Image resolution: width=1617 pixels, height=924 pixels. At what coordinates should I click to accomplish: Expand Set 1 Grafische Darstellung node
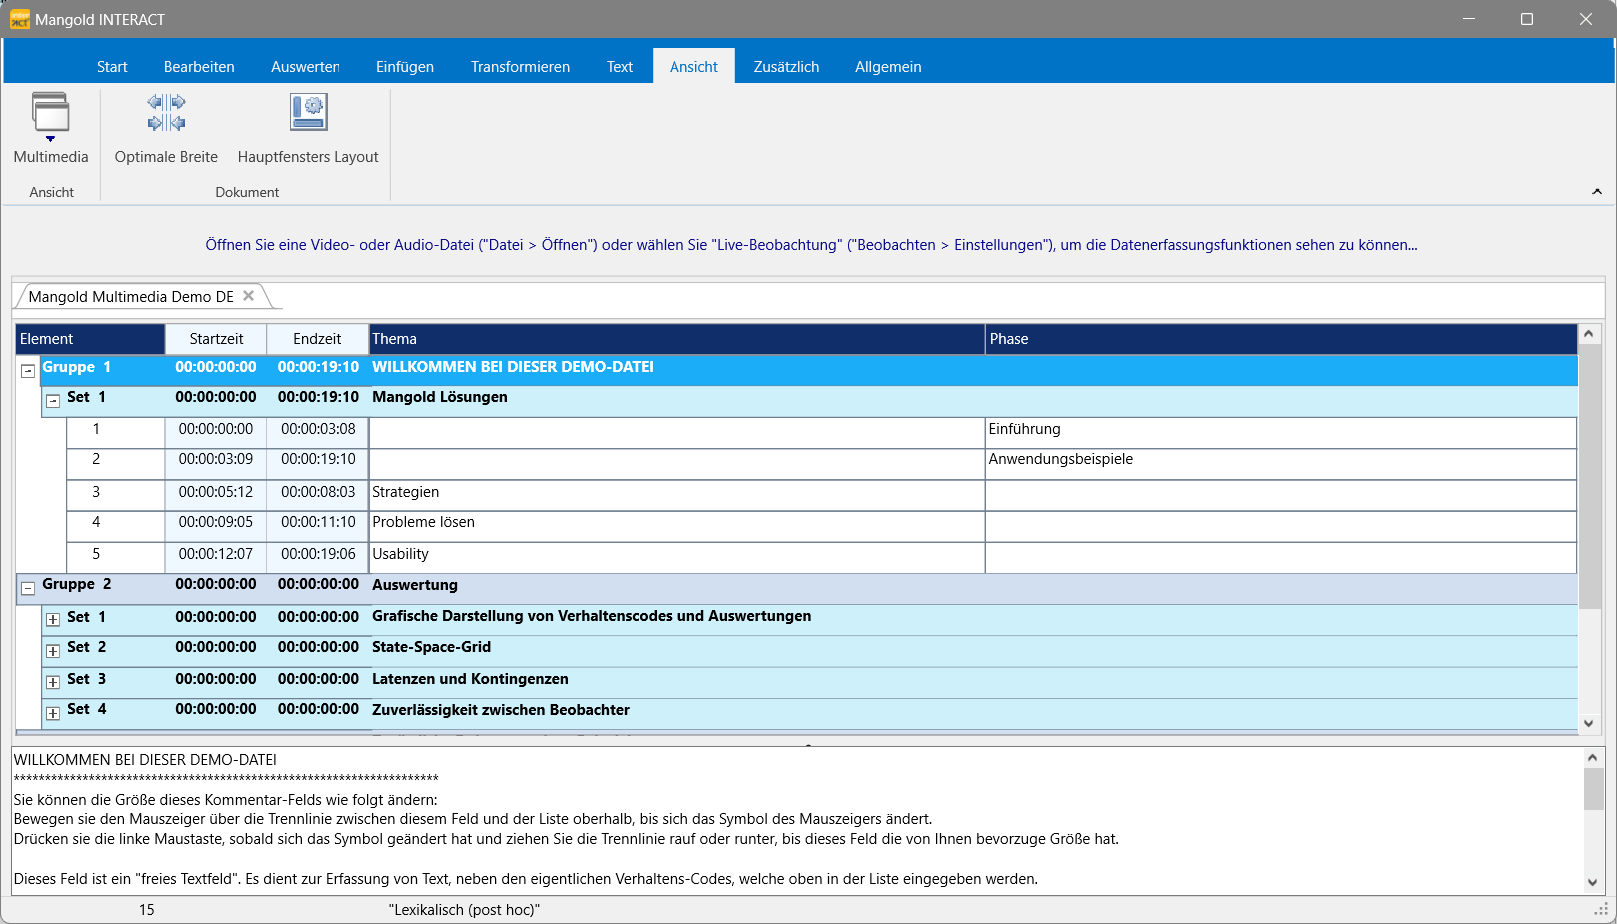[53, 620]
